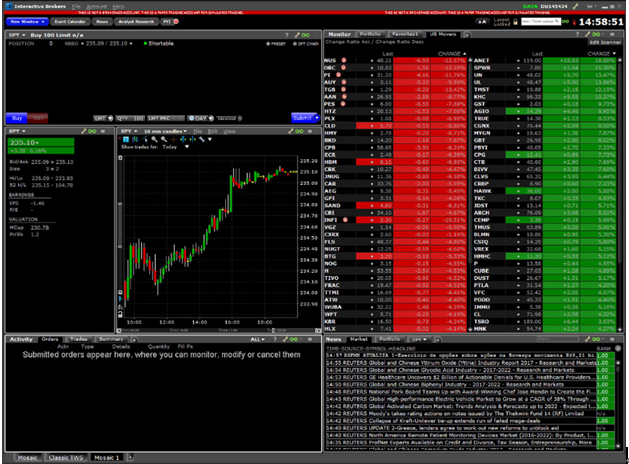Click the global wrench next to account number
629x464 pixels.
coord(575,6)
